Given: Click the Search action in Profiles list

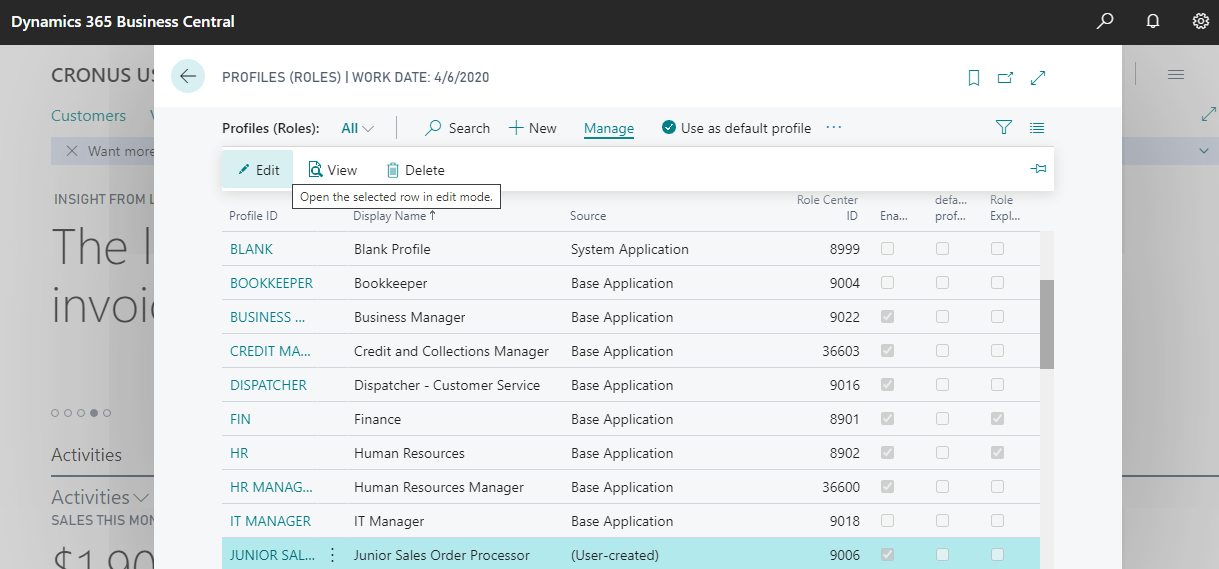Looking at the screenshot, I should (x=458, y=128).
